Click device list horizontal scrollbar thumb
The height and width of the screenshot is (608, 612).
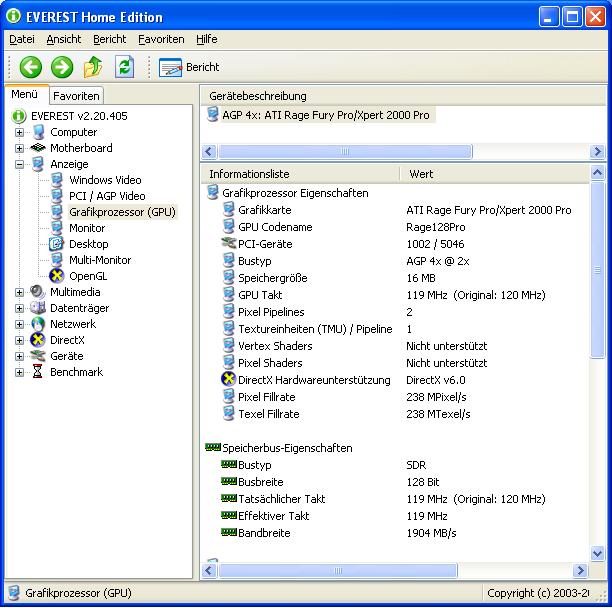[x=345, y=151]
